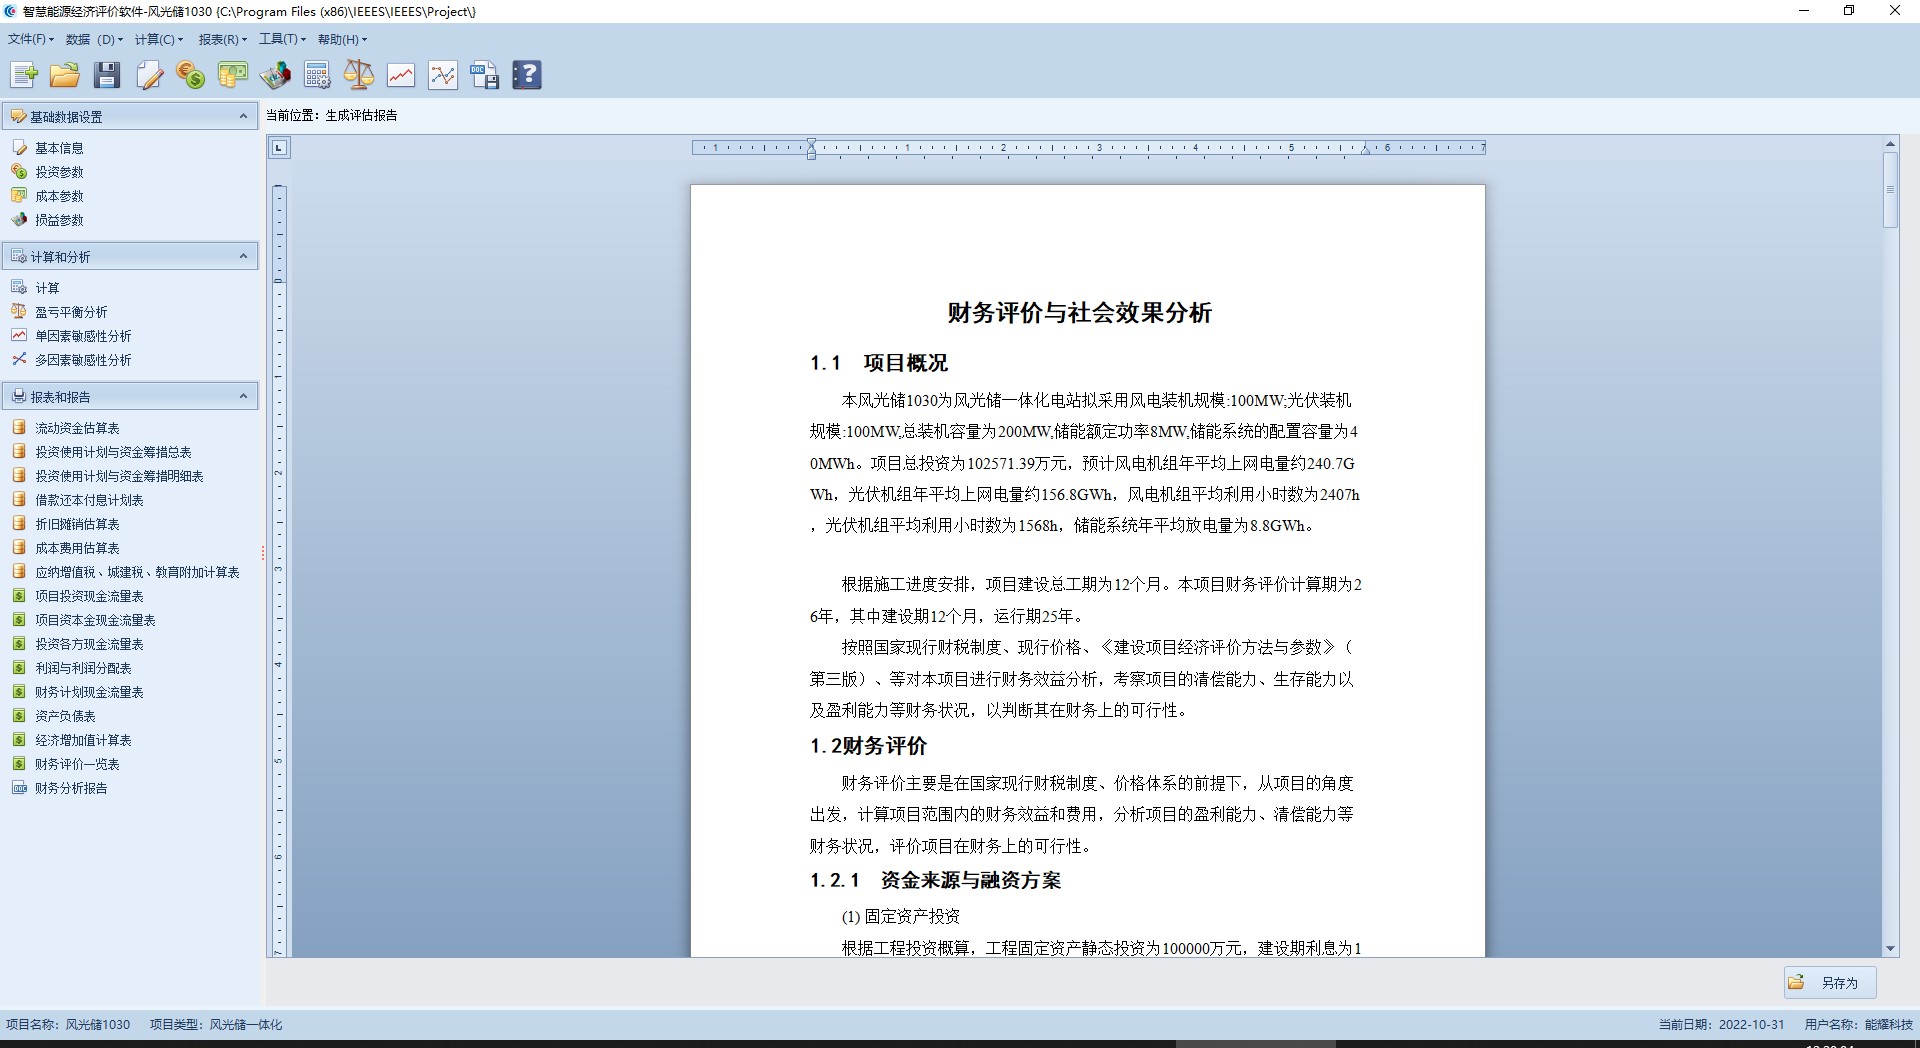Open the 借款还本付息计划表 report
This screenshot has height=1048, width=1920.
(89, 500)
